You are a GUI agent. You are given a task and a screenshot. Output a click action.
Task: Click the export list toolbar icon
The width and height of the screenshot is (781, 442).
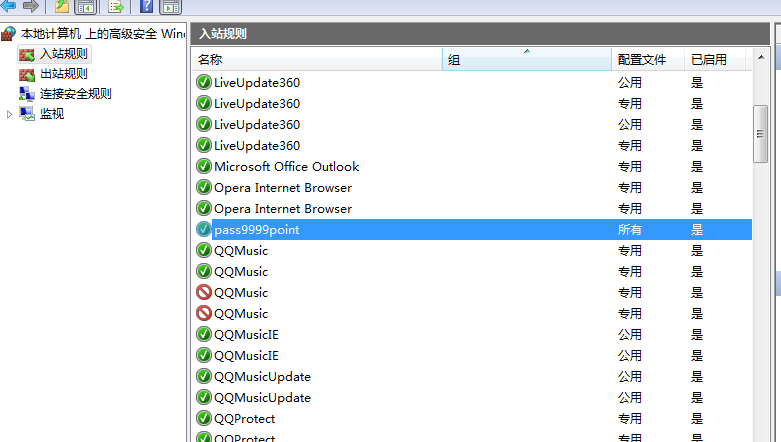[116, 6]
